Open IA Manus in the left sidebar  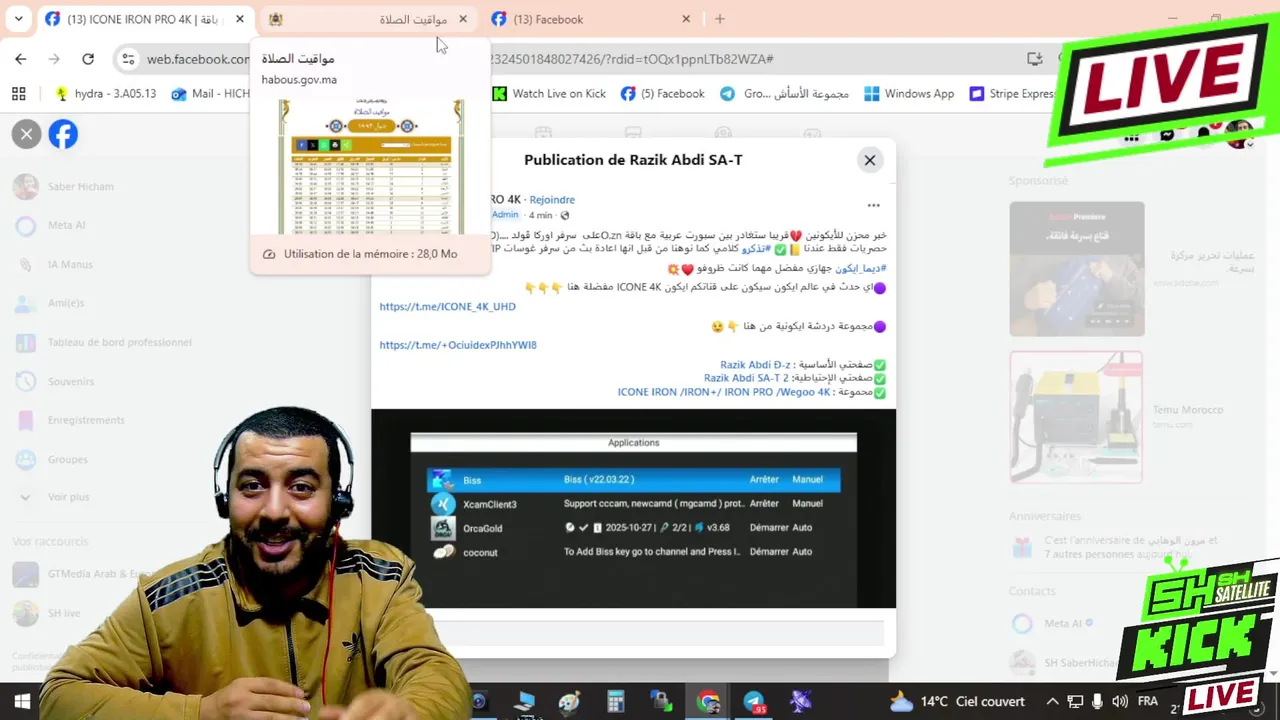54,264
